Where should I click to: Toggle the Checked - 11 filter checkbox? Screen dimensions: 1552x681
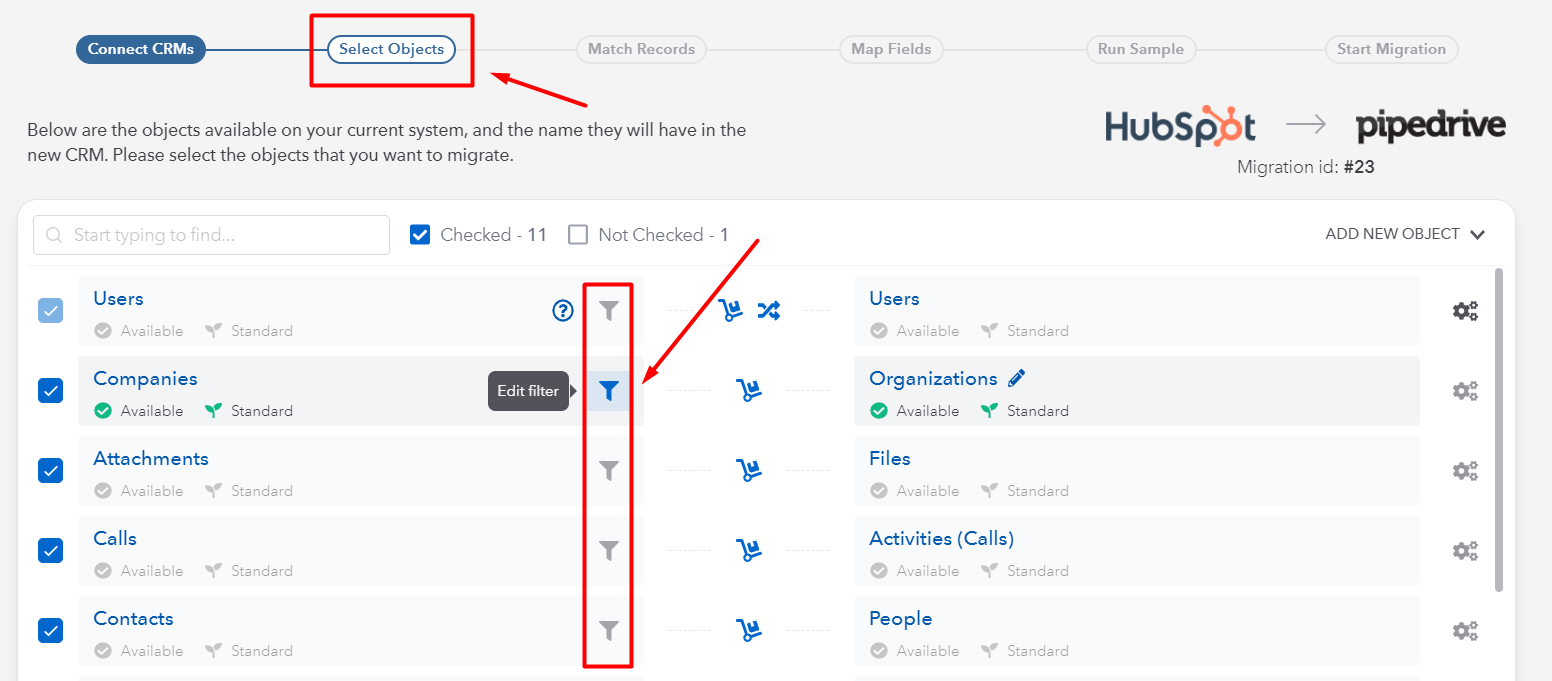click(420, 235)
